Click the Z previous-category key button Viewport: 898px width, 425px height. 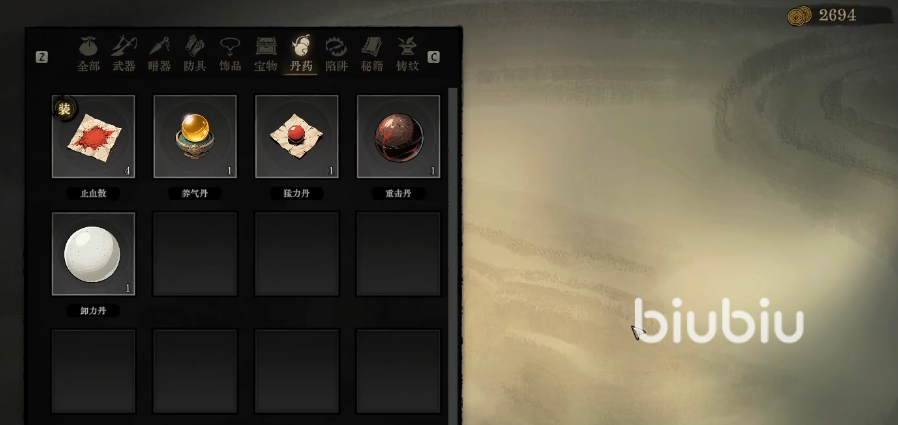(42, 57)
